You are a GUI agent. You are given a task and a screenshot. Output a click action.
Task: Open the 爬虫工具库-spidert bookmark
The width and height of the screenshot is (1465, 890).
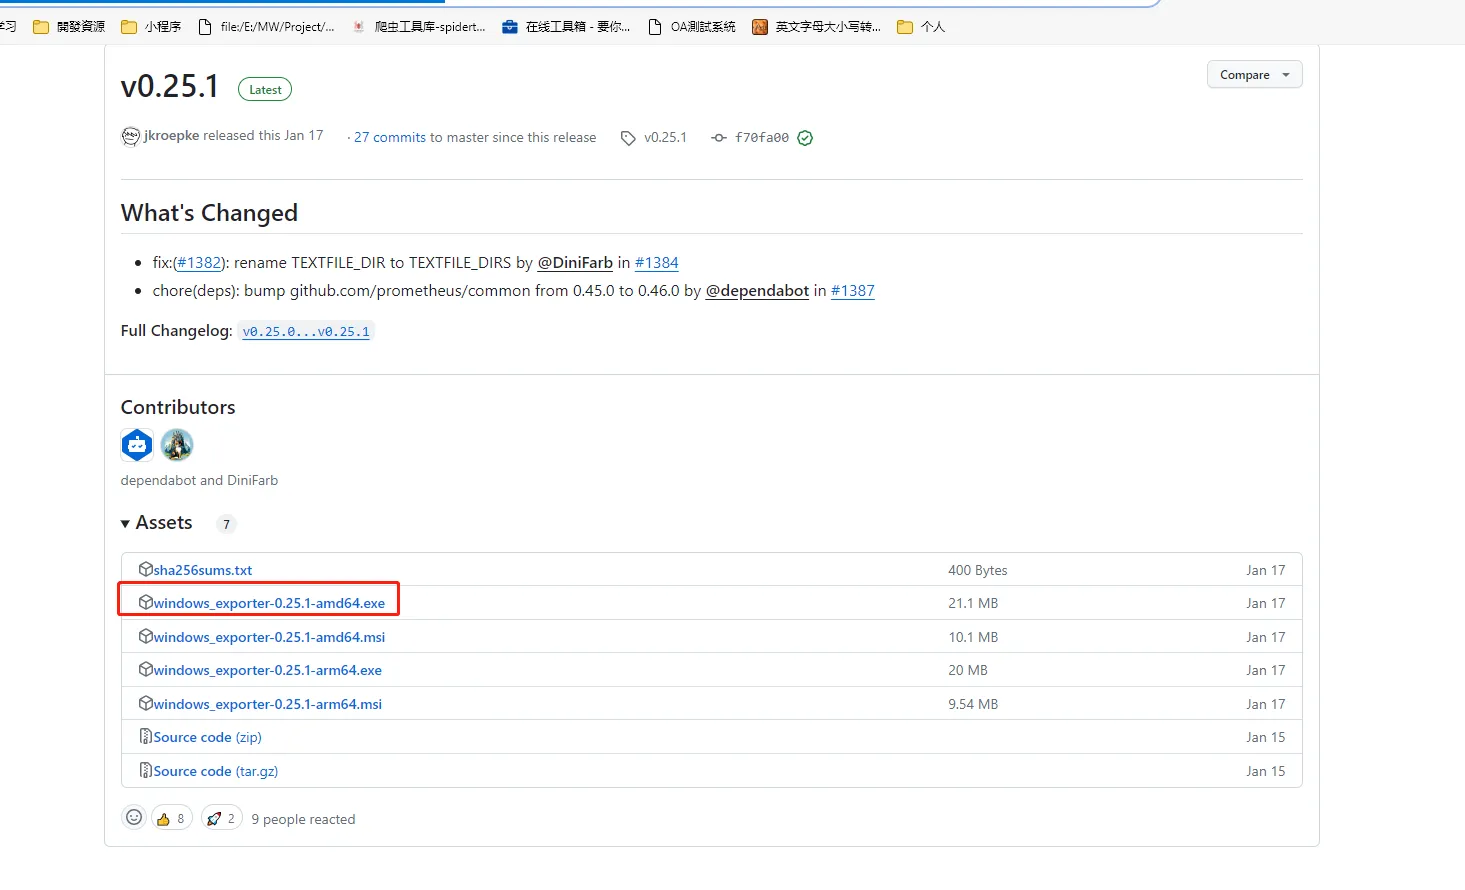[418, 27]
